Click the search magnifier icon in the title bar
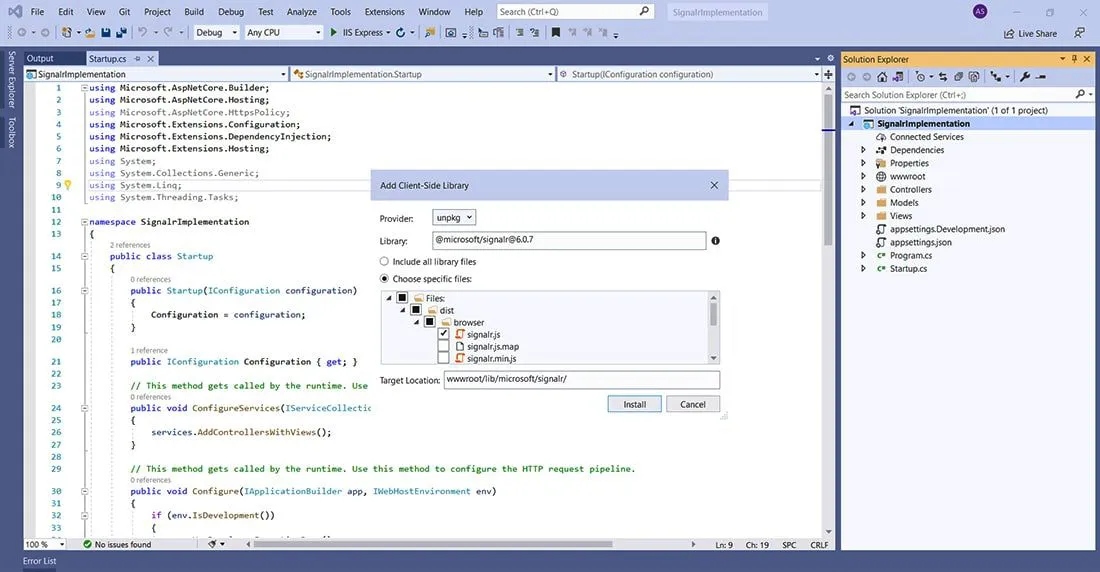This screenshot has width=1100, height=572. [x=644, y=11]
